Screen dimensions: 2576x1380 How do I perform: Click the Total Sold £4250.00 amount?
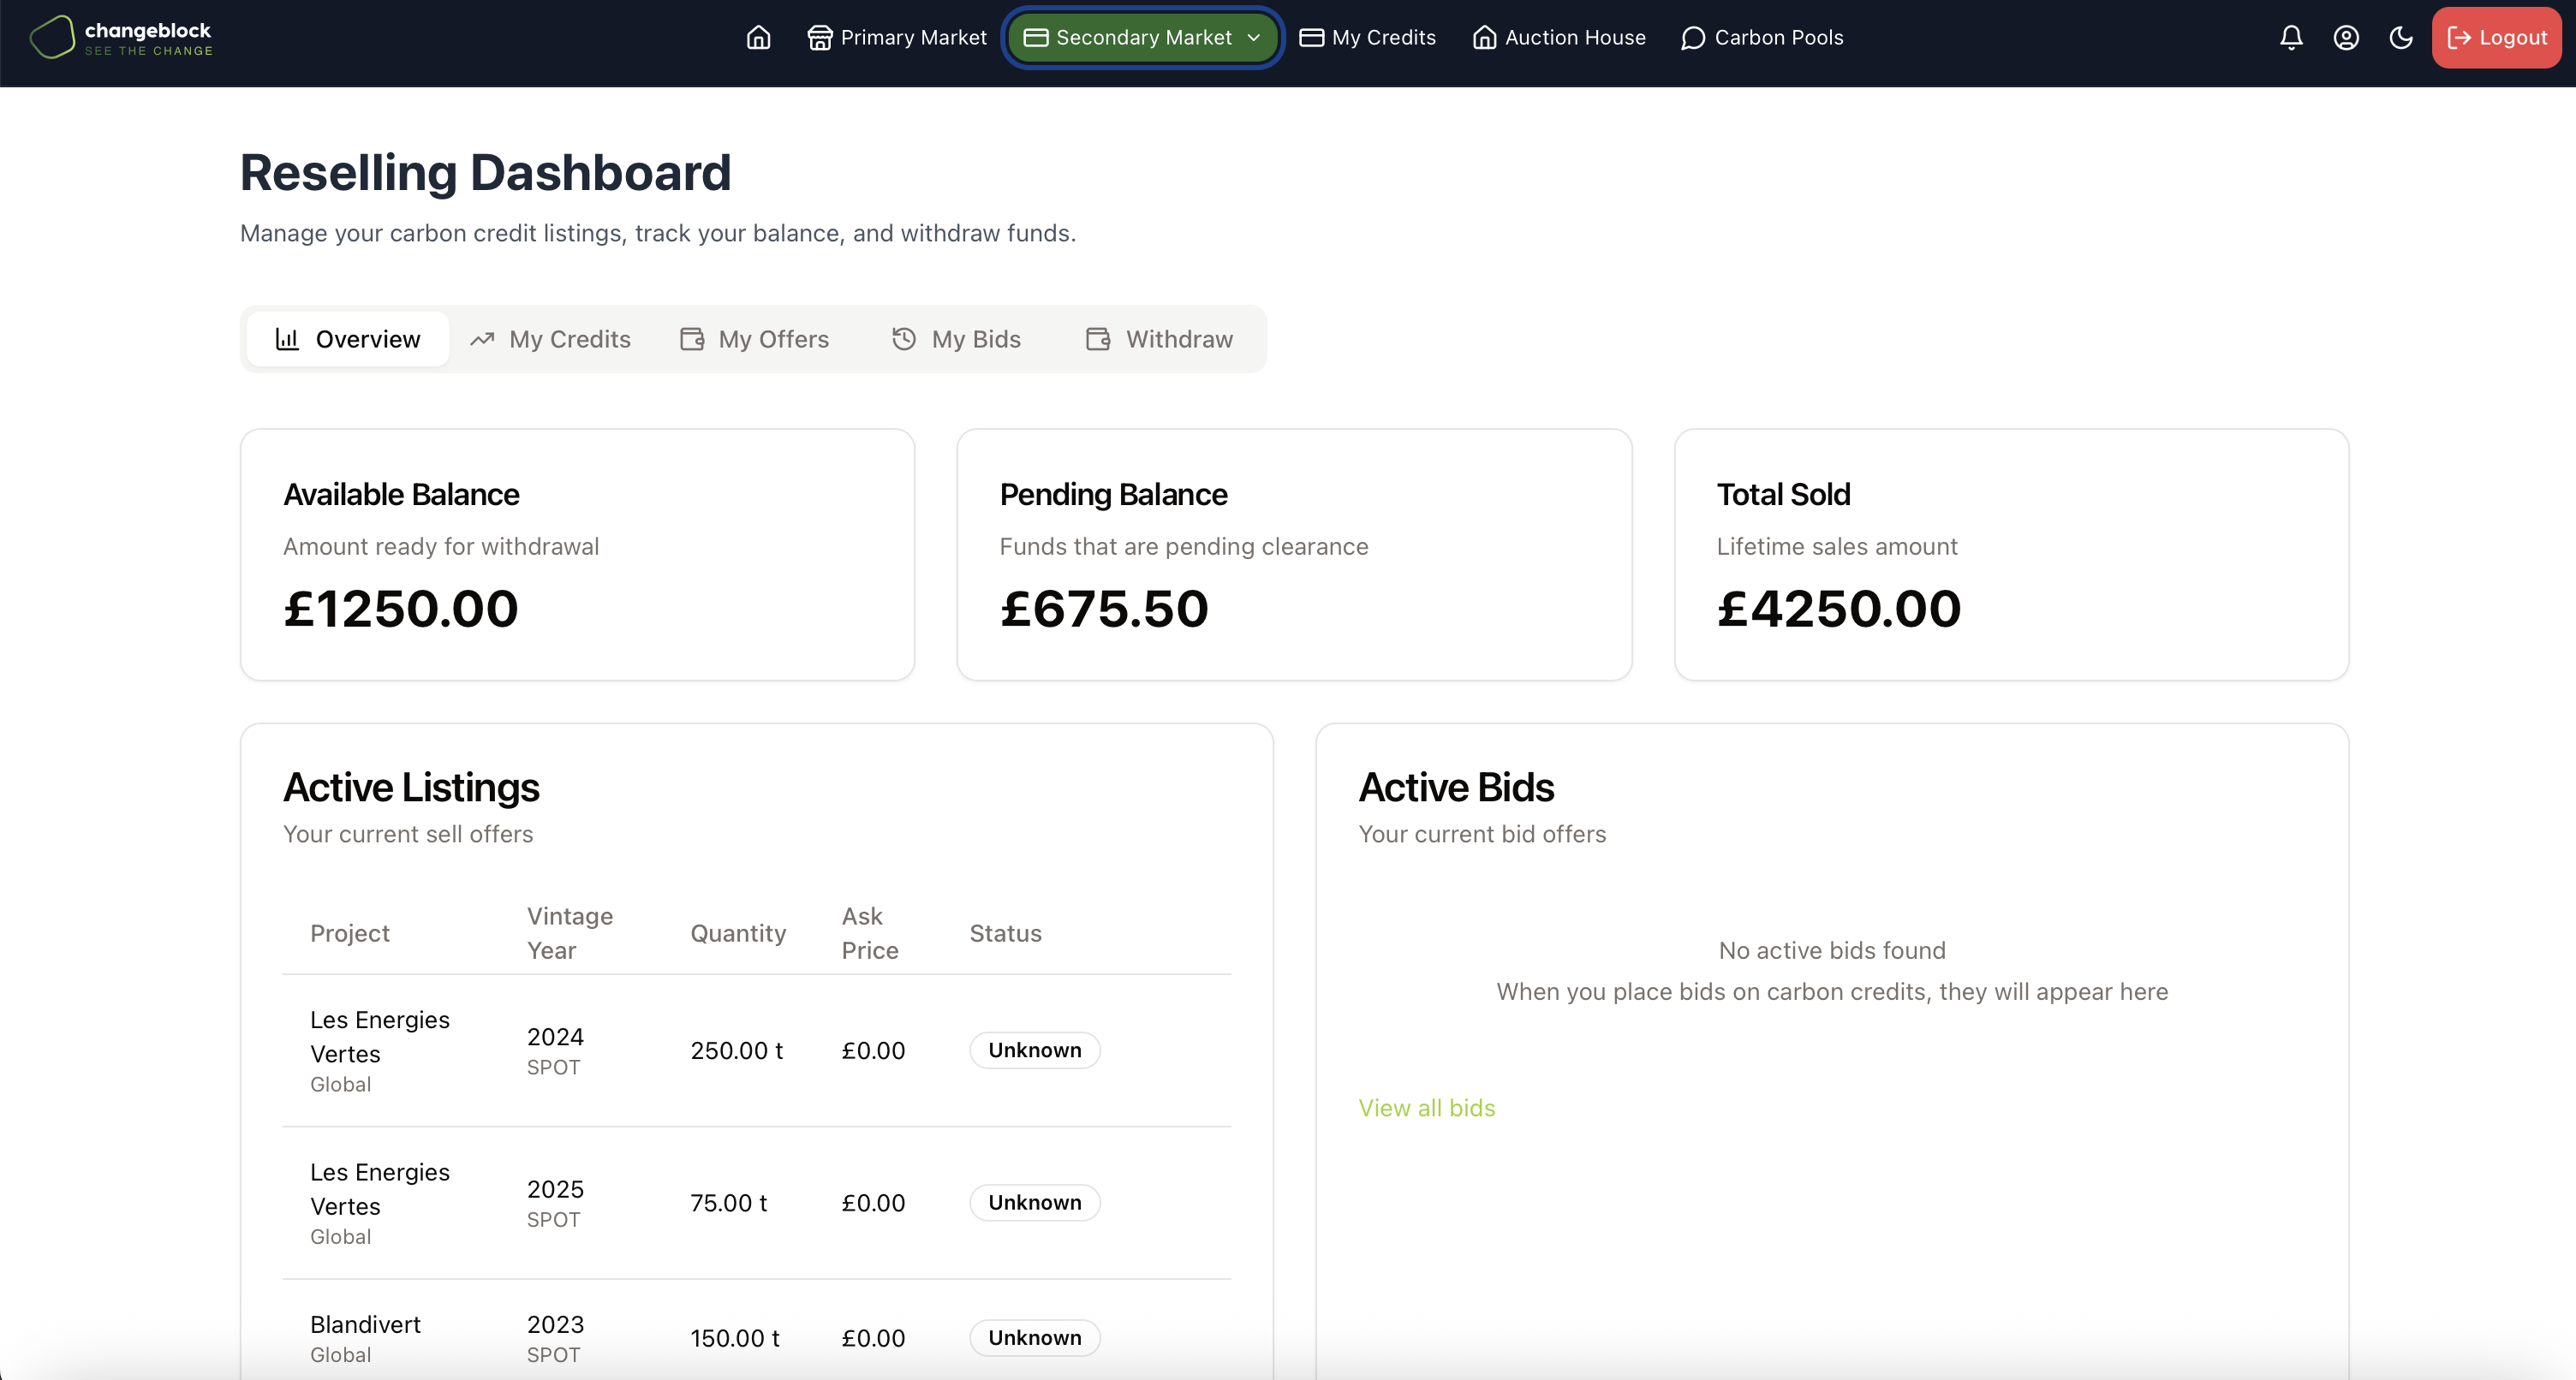[x=1839, y=609]
